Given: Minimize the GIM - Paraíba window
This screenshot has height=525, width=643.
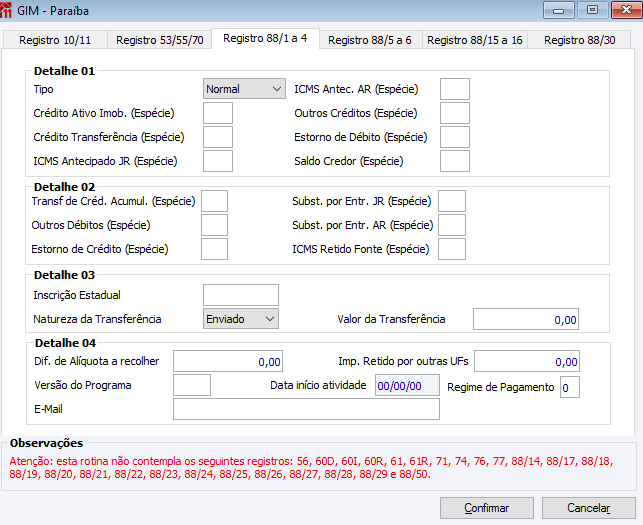Looking at the screenshot, I should 559,10.
